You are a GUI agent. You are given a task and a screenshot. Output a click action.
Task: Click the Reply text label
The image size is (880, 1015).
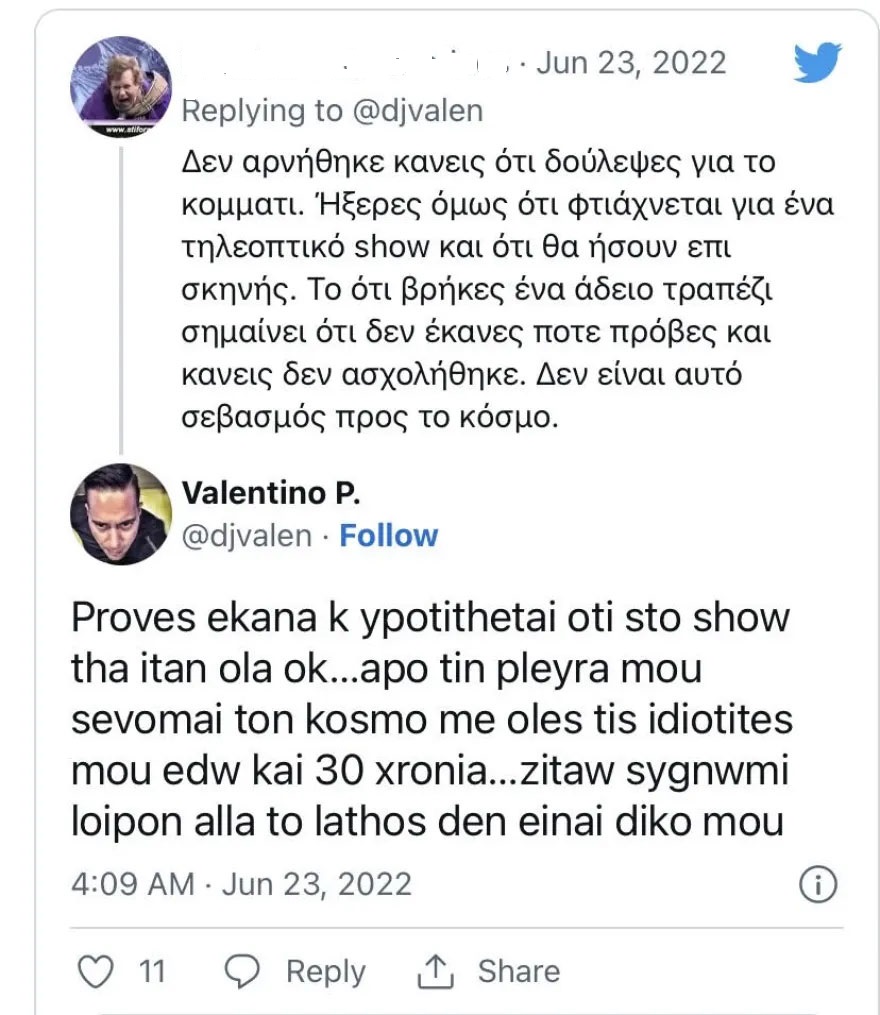click(x=326, y=972)
